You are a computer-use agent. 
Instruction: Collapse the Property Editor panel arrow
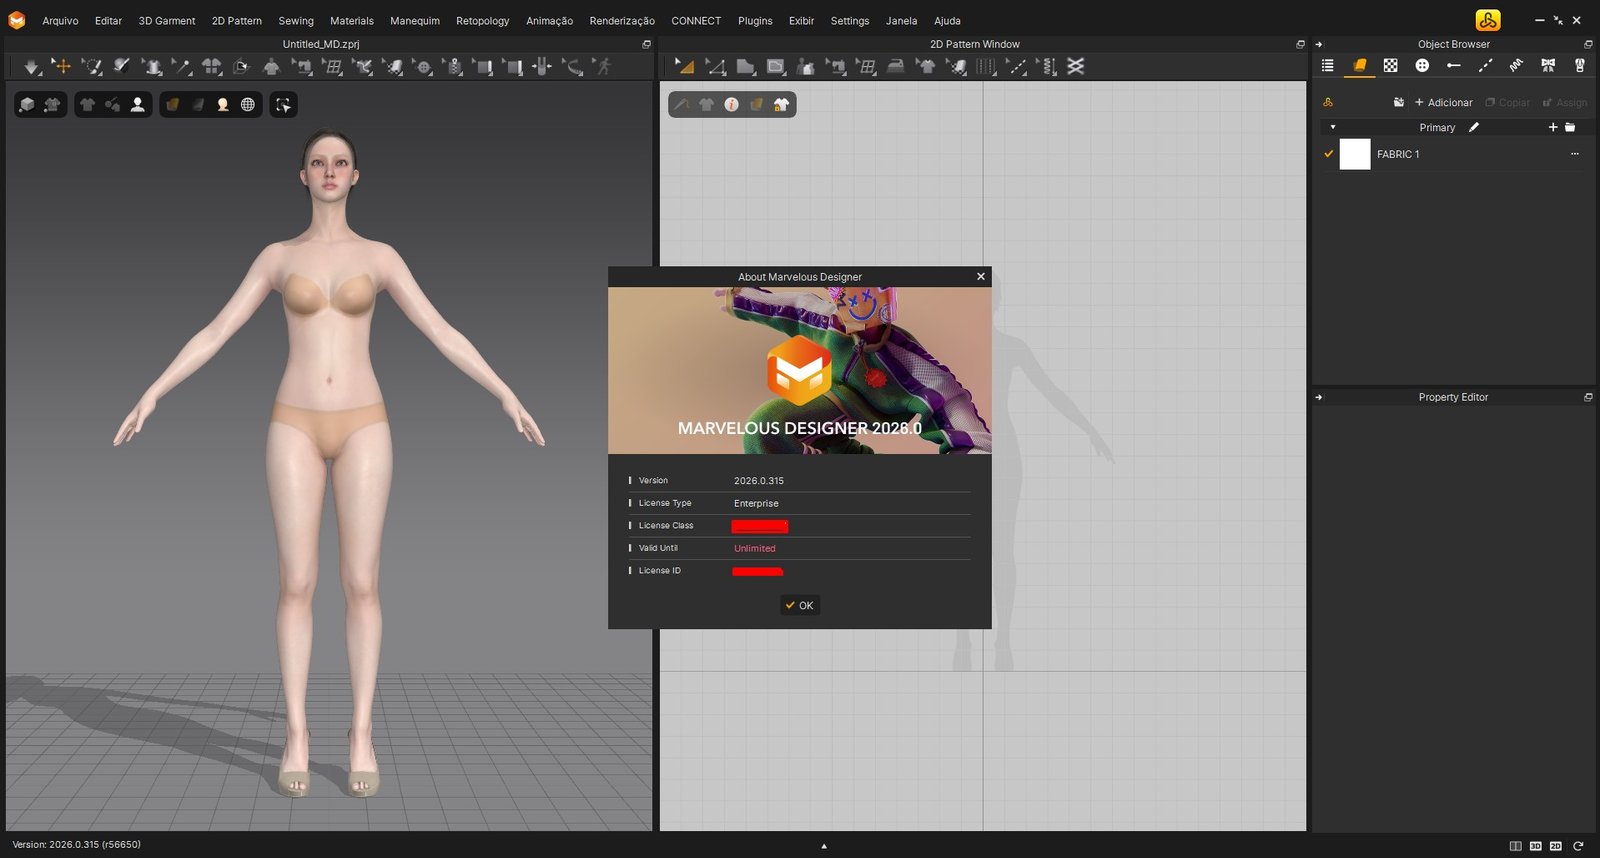[x=1319, y=397]
